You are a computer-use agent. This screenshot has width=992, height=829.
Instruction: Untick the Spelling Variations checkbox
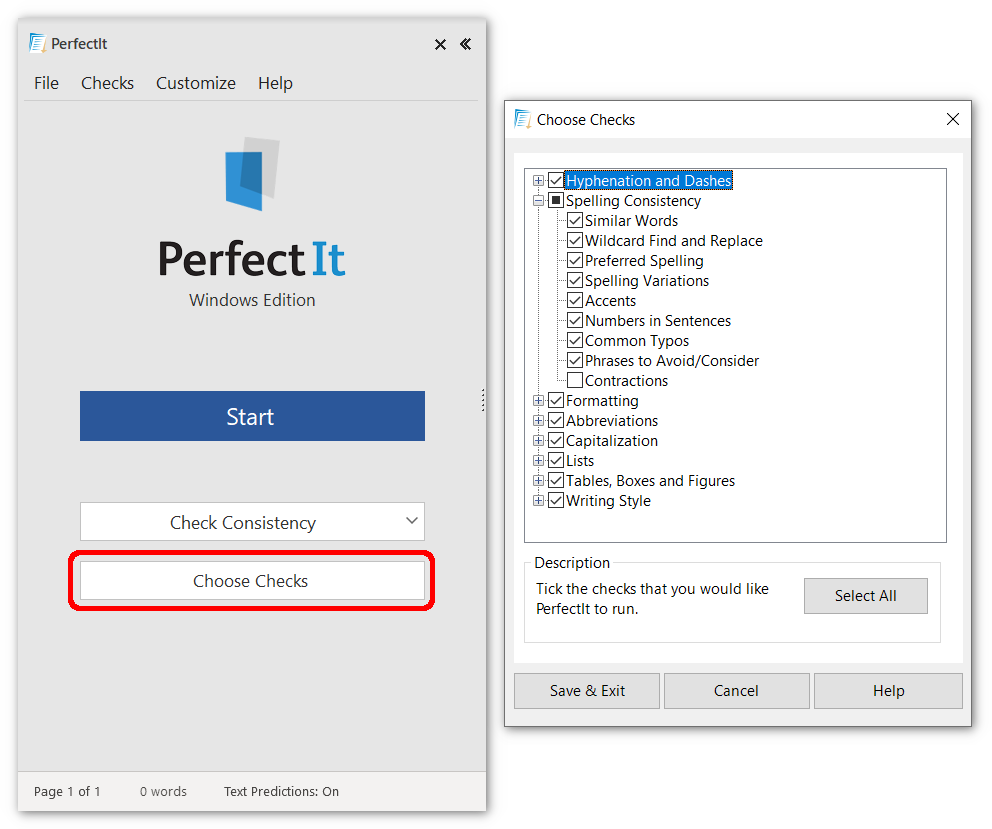(575, 280)
